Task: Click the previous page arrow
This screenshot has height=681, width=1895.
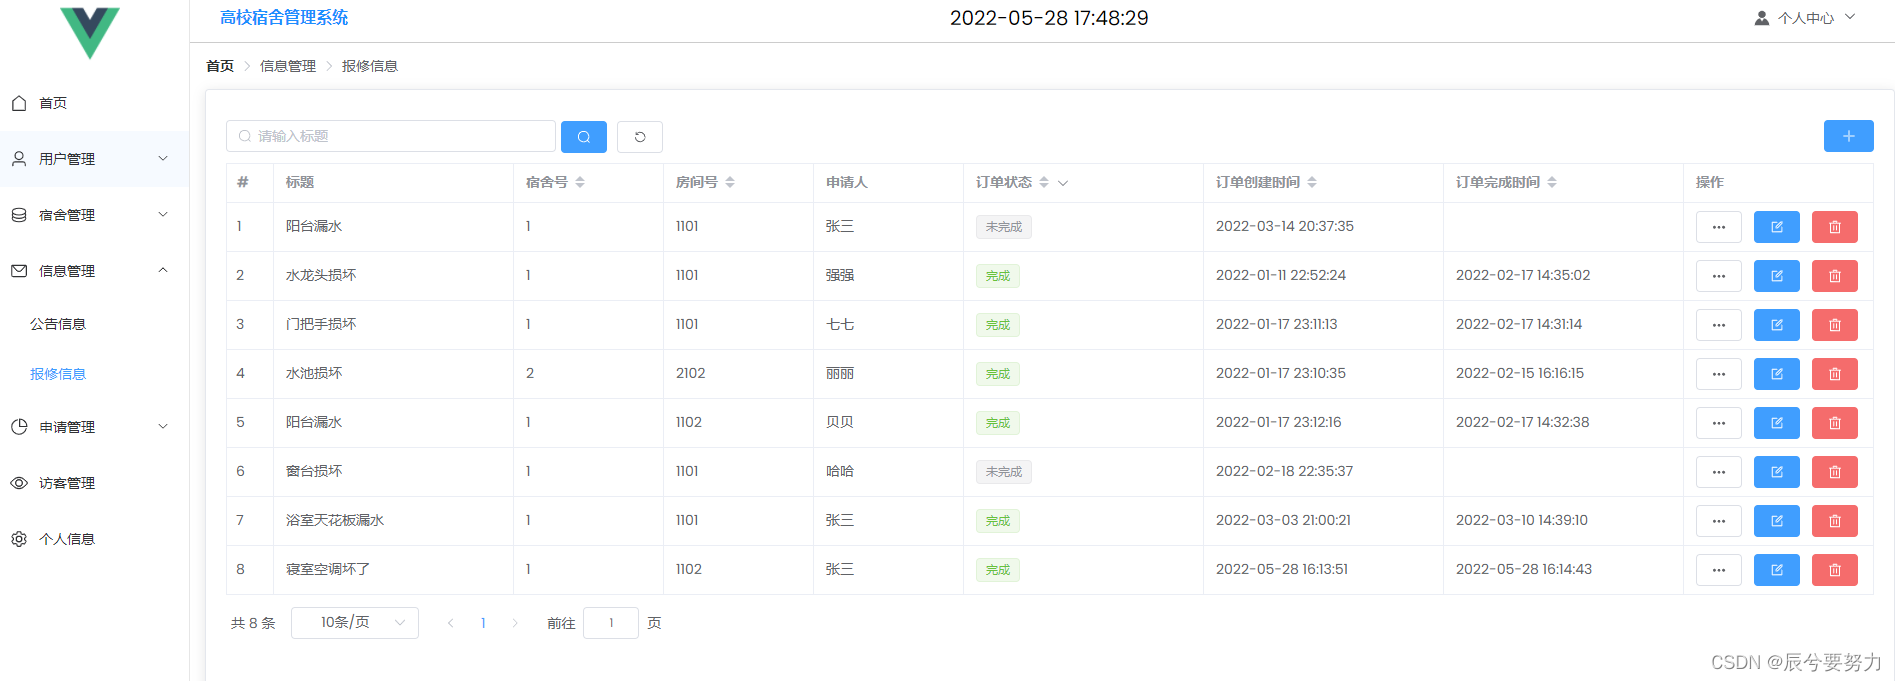Action: (451, 623)
